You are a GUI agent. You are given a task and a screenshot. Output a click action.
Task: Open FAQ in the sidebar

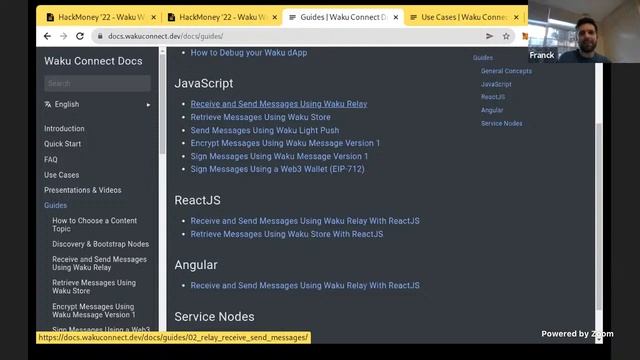(51, 159)
